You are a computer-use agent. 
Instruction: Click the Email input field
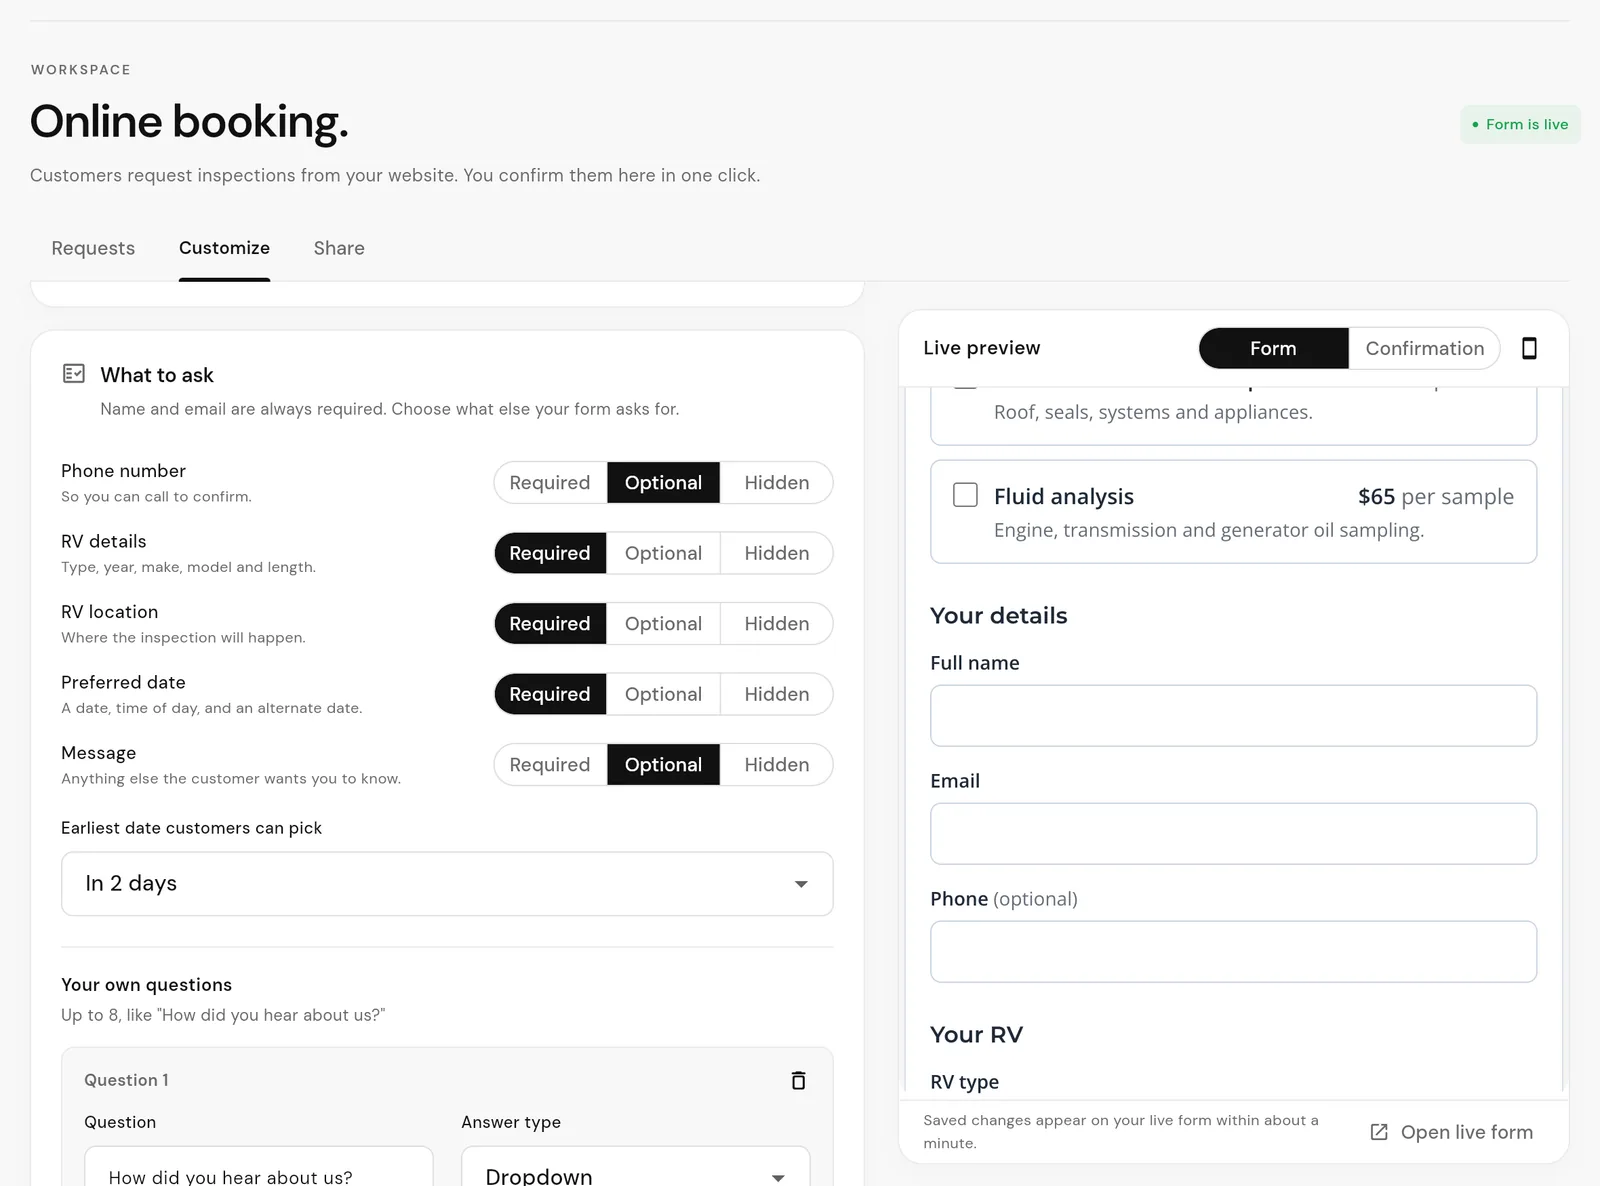pyautogui.click(x=1233, y=834)
